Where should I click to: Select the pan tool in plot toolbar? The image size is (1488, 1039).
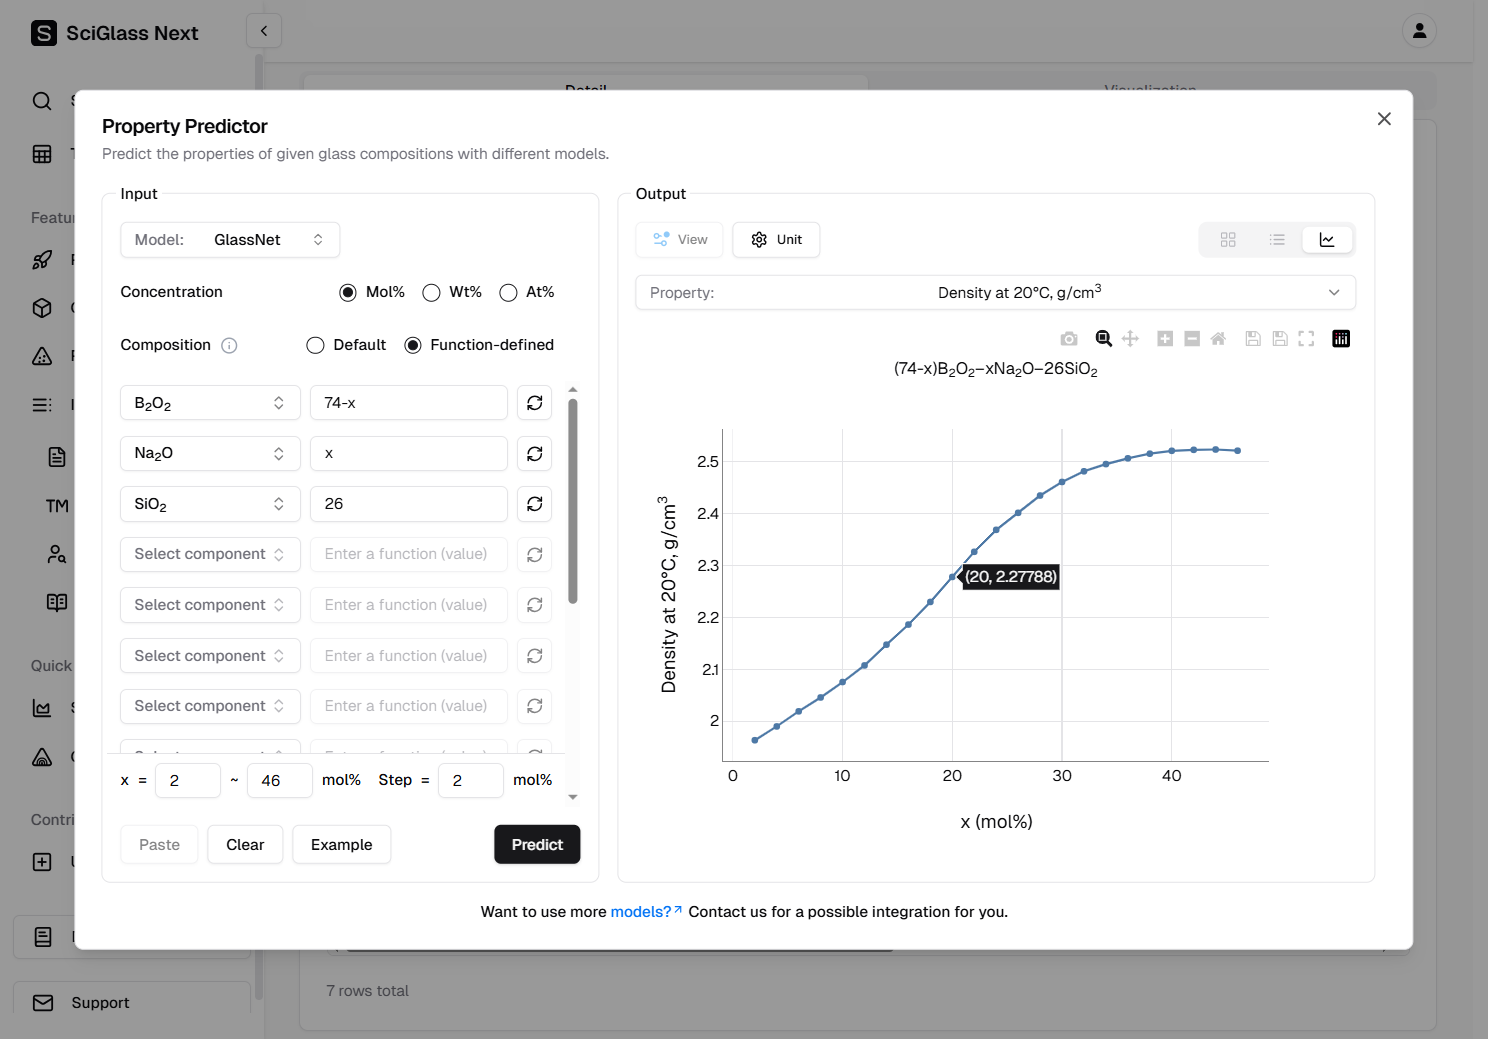1130,339
